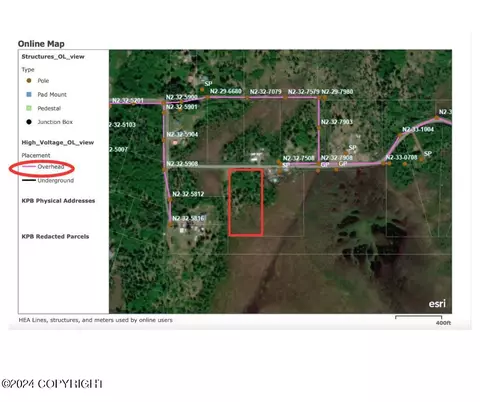The height and width of the screenshot is (402, 480).
Task: Click map label N2-29-7980
Action: click(337, 92)
